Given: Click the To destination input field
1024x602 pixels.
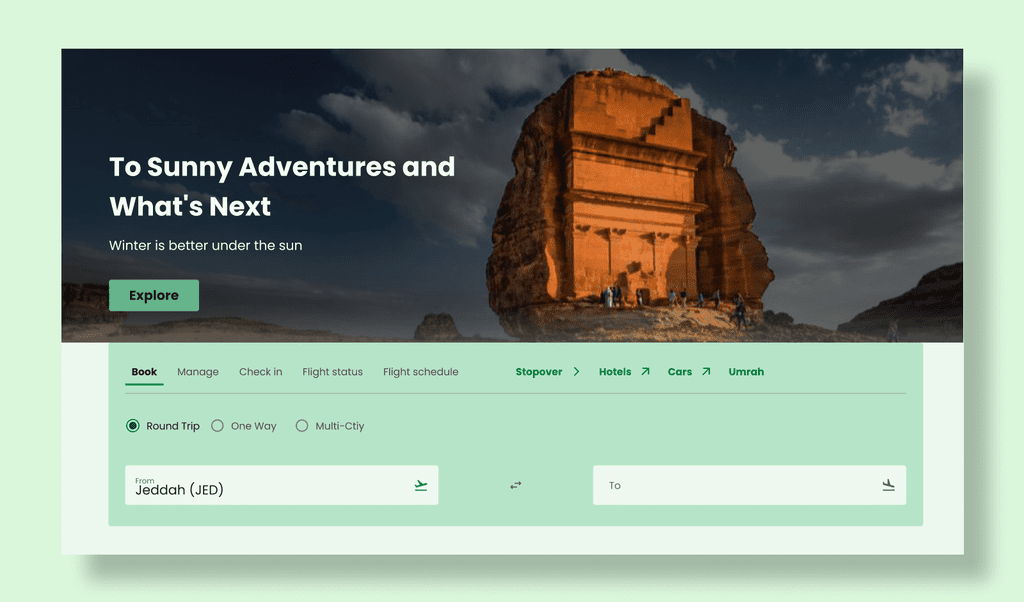Looking at the screenshot, I should (x=749, y=485).
